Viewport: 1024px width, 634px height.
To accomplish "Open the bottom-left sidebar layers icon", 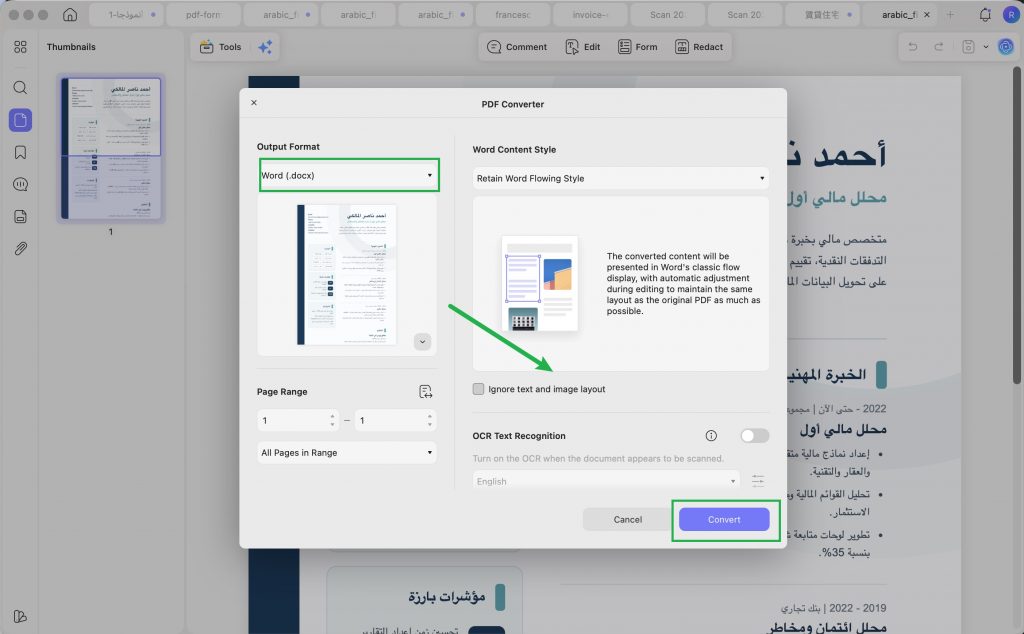I will [20, 616].
